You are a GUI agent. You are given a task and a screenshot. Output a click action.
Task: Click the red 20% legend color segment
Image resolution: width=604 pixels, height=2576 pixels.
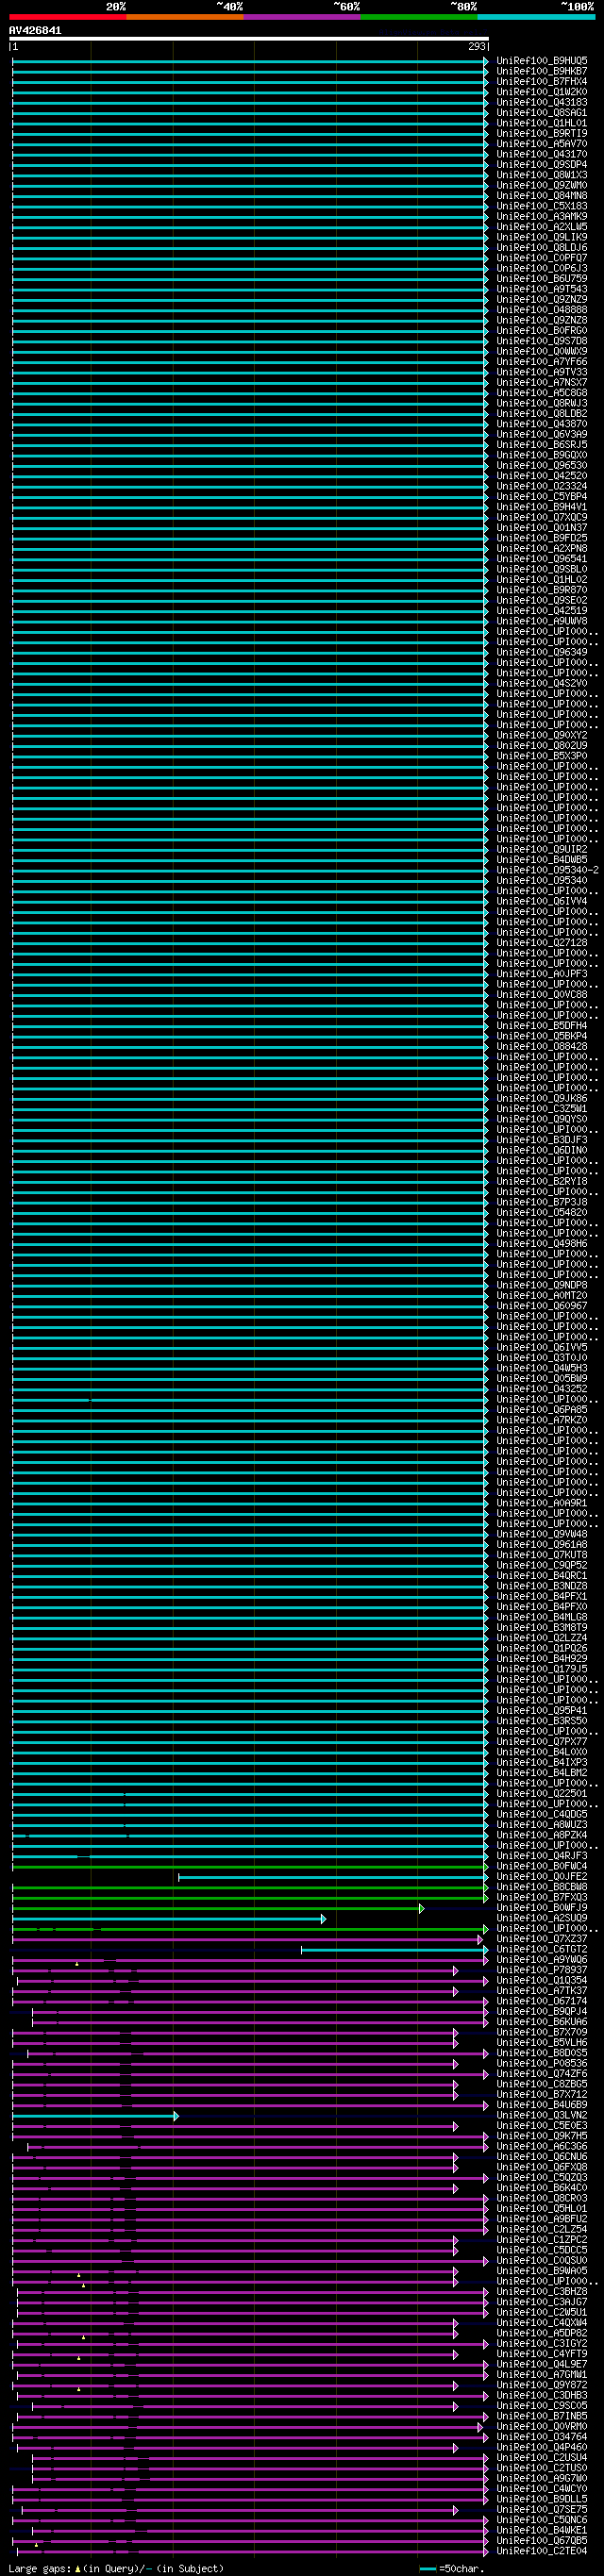[x=68, y=17]
